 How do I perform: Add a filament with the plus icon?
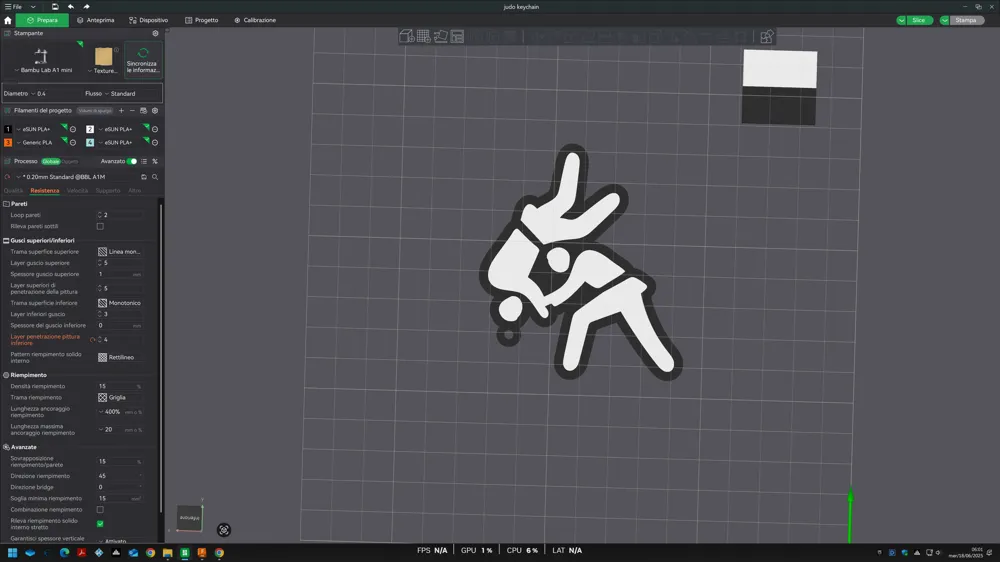click(x=121, y=110)
